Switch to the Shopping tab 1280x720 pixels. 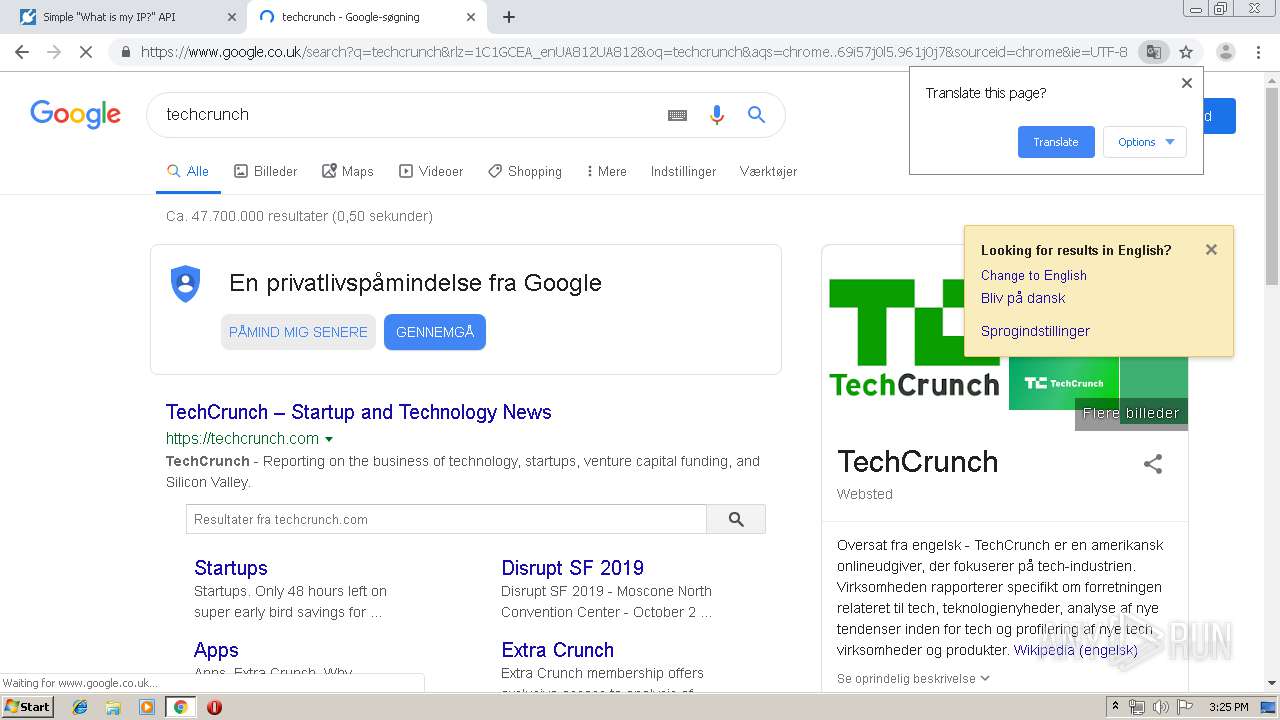tap(525, 171)
